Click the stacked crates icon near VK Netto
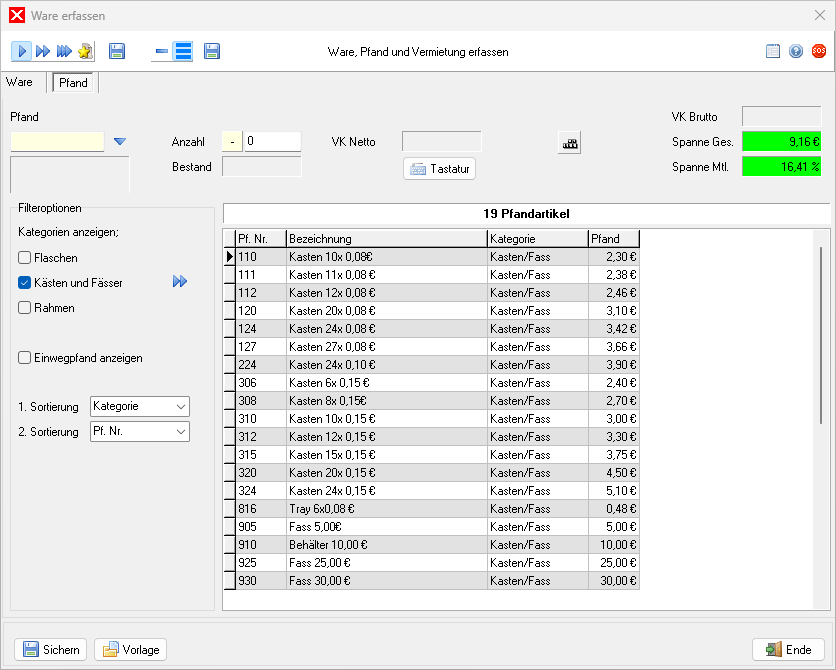This screenshot has width=836, height=670. point(570,143)
